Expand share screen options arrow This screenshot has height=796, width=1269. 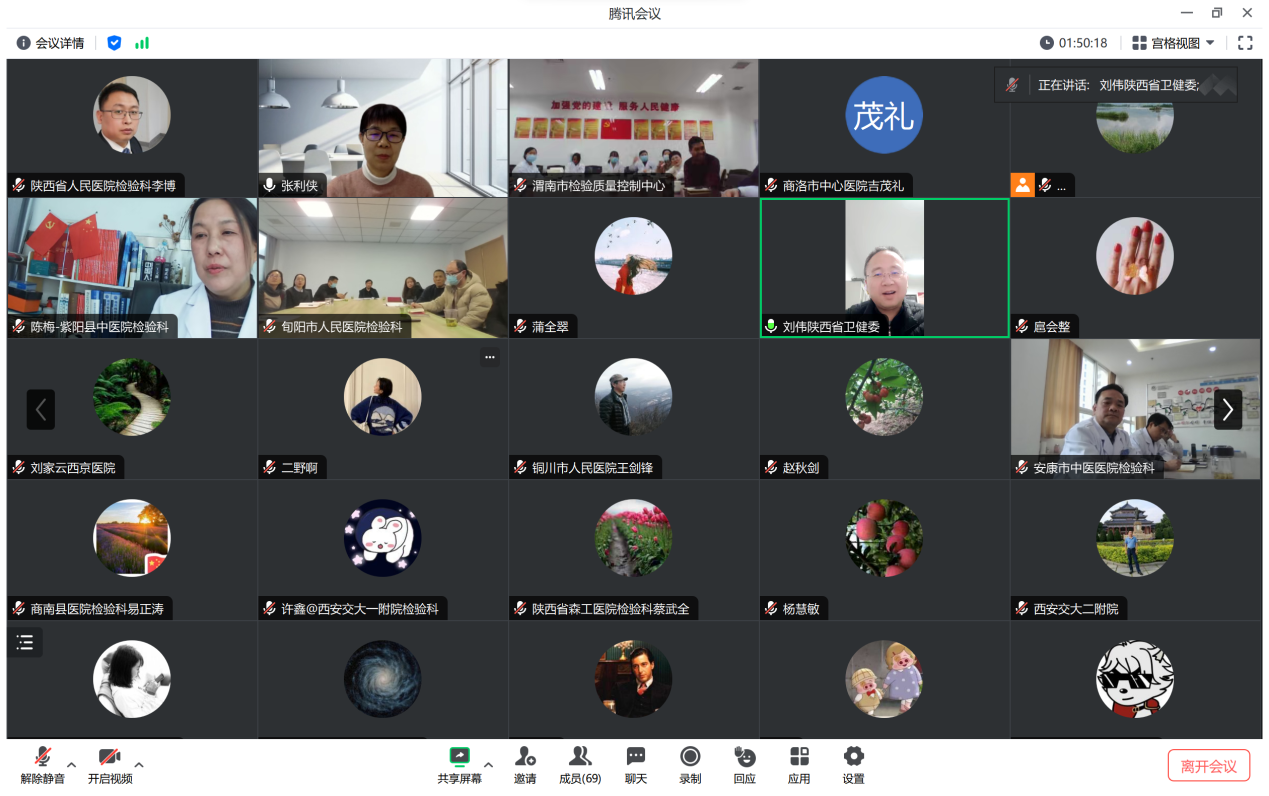tap(488, 765)
